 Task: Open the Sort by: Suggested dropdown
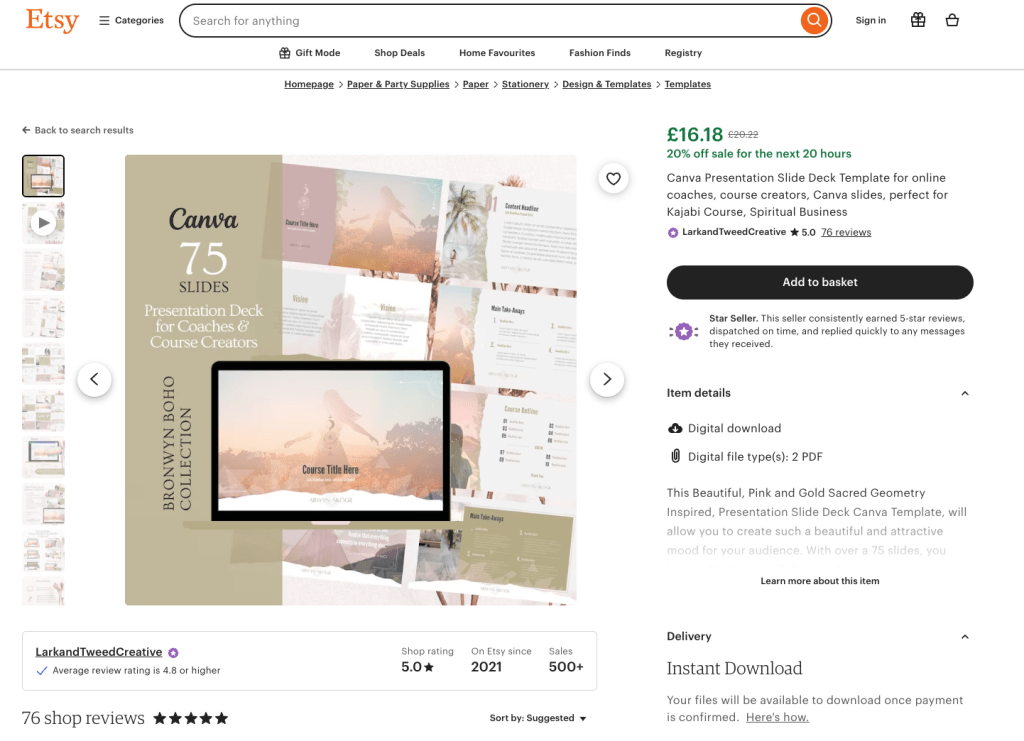(538, 718)
